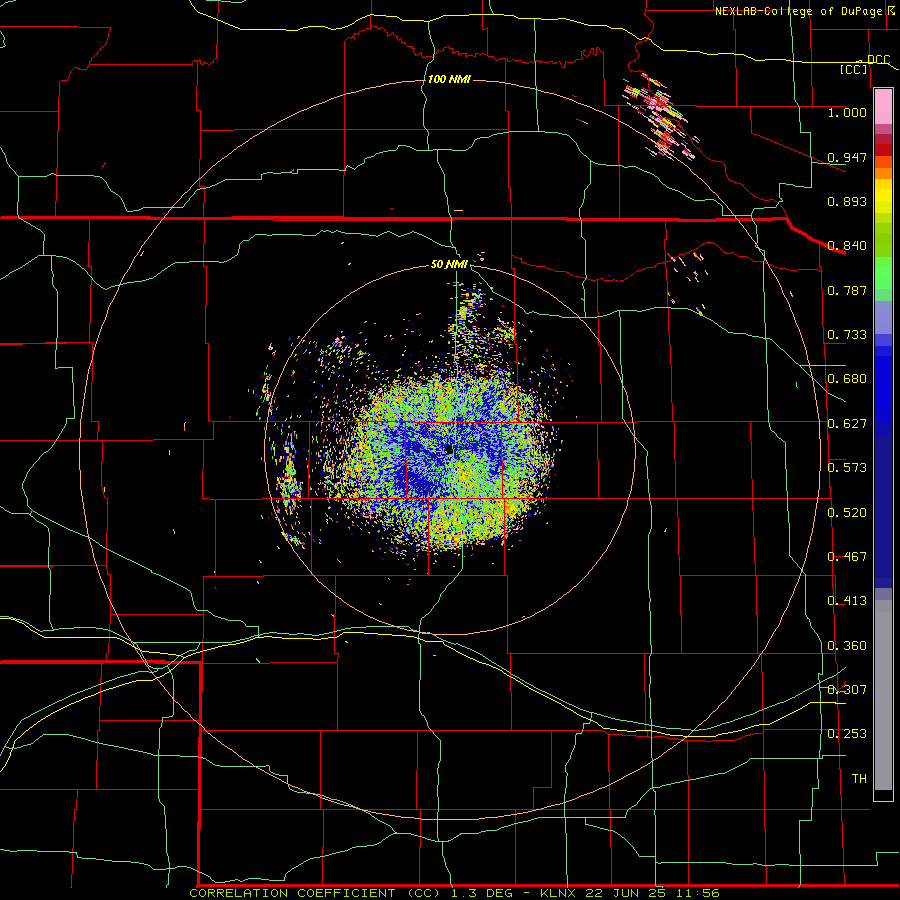Click the 0.573 scale value
The width and height of the screenshot is (900, 900).
[x=847, y=468]
